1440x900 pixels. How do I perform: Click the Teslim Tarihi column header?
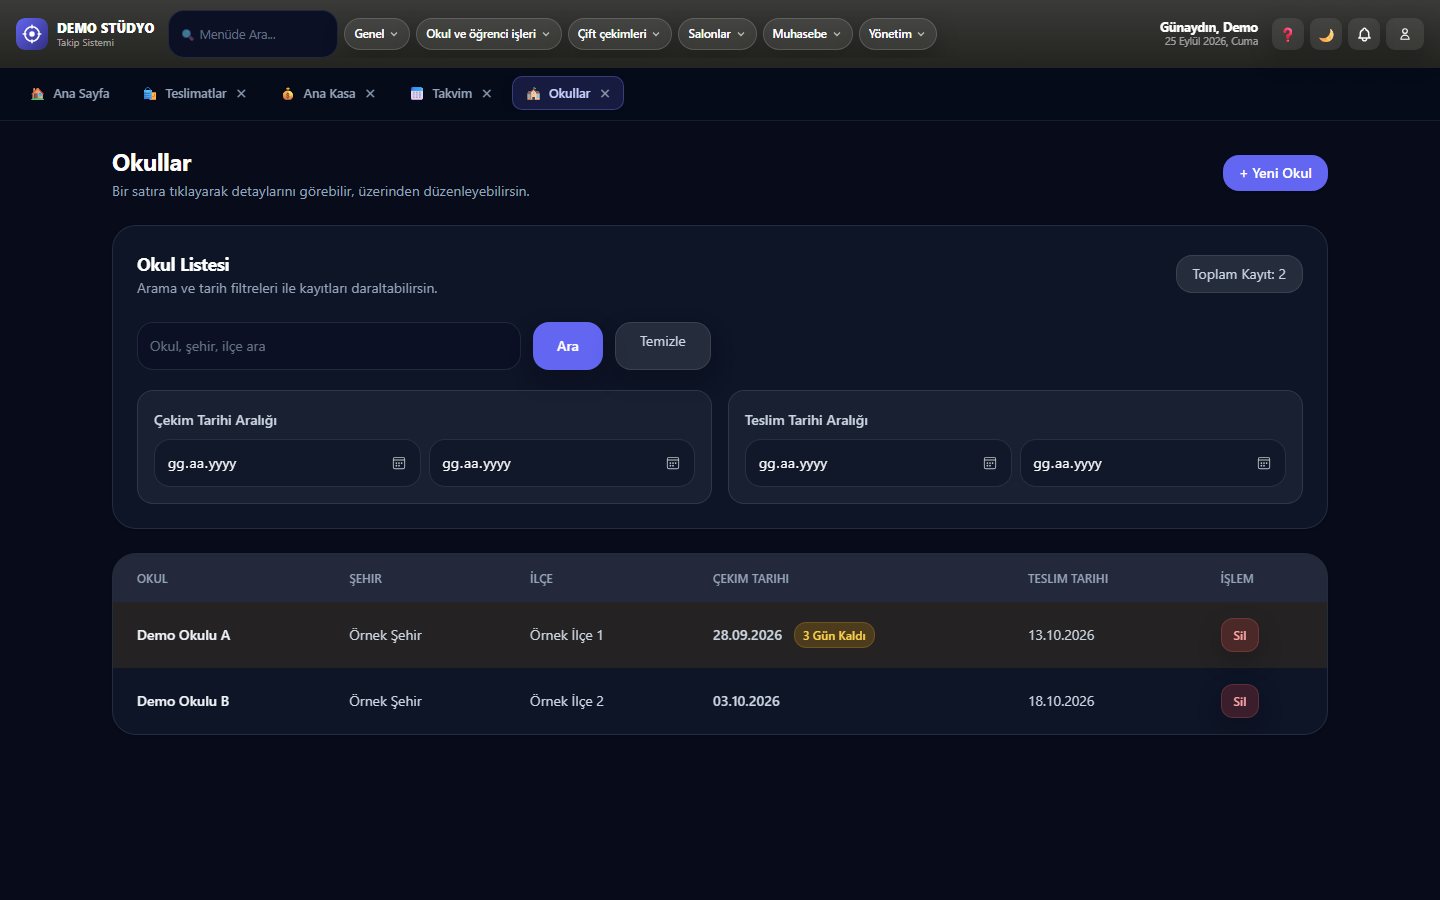(1068, 578)
